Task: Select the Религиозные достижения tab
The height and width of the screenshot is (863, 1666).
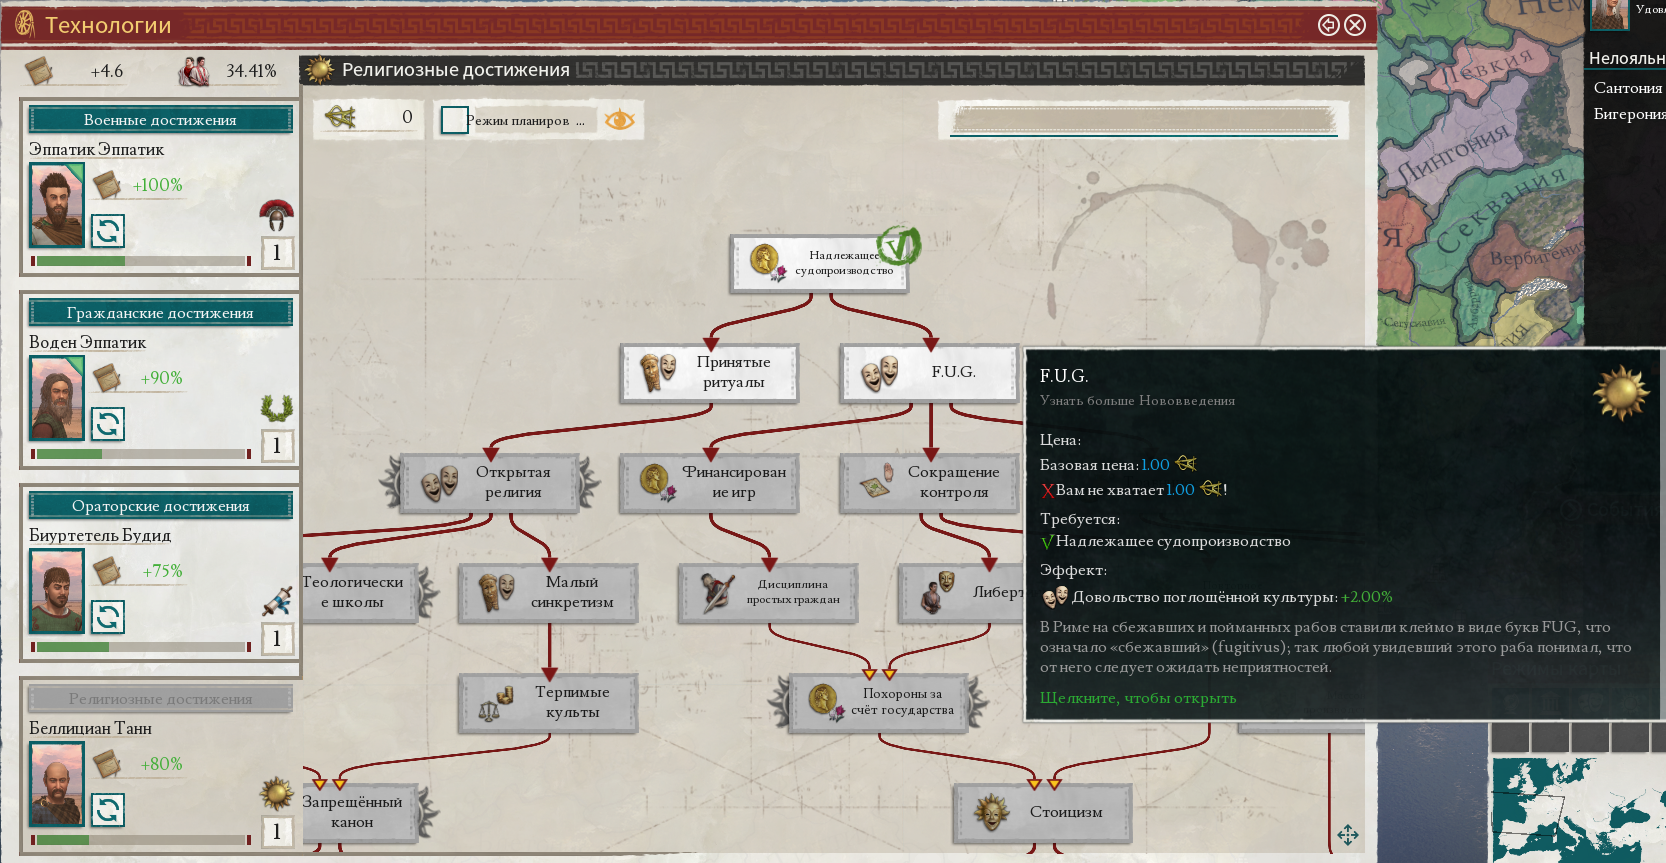Action: click(160, 699)
